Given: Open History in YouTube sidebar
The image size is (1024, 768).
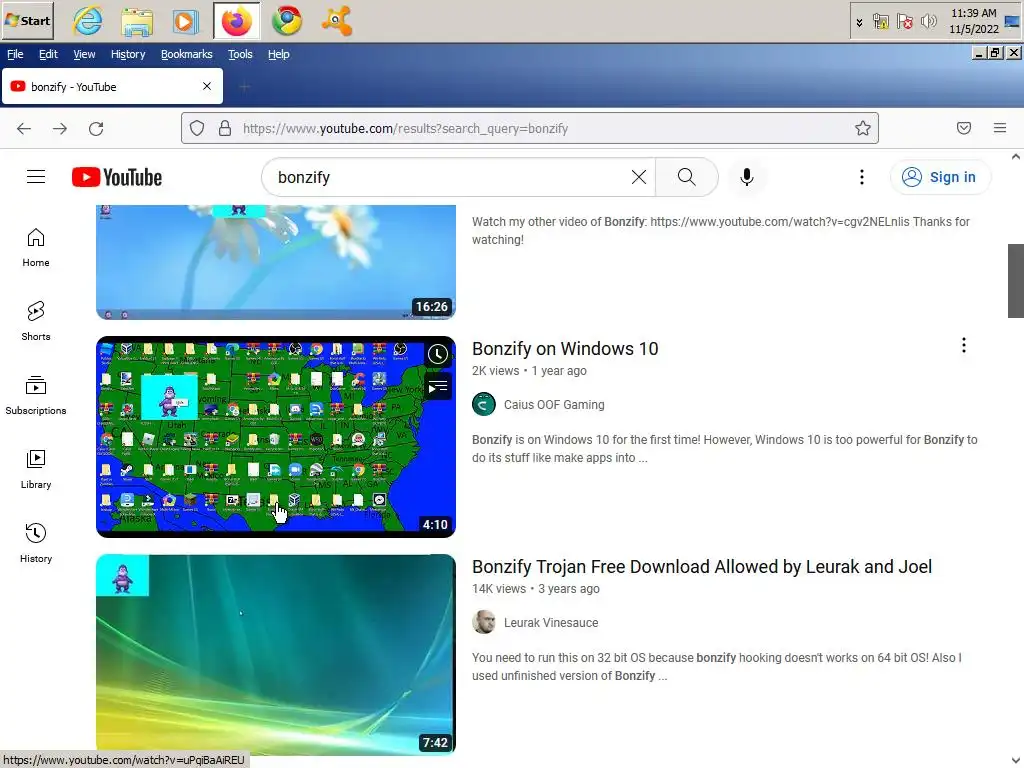Looking at the screenshot, I should (x=36, y=543).
